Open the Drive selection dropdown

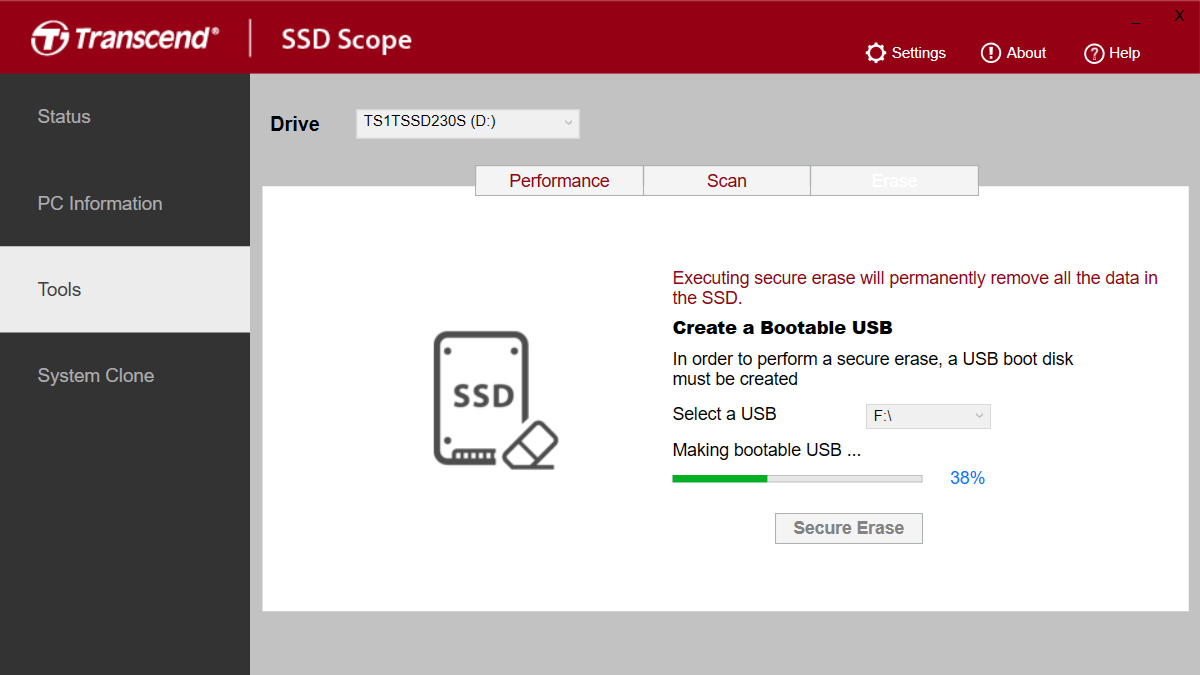[468, 123]
